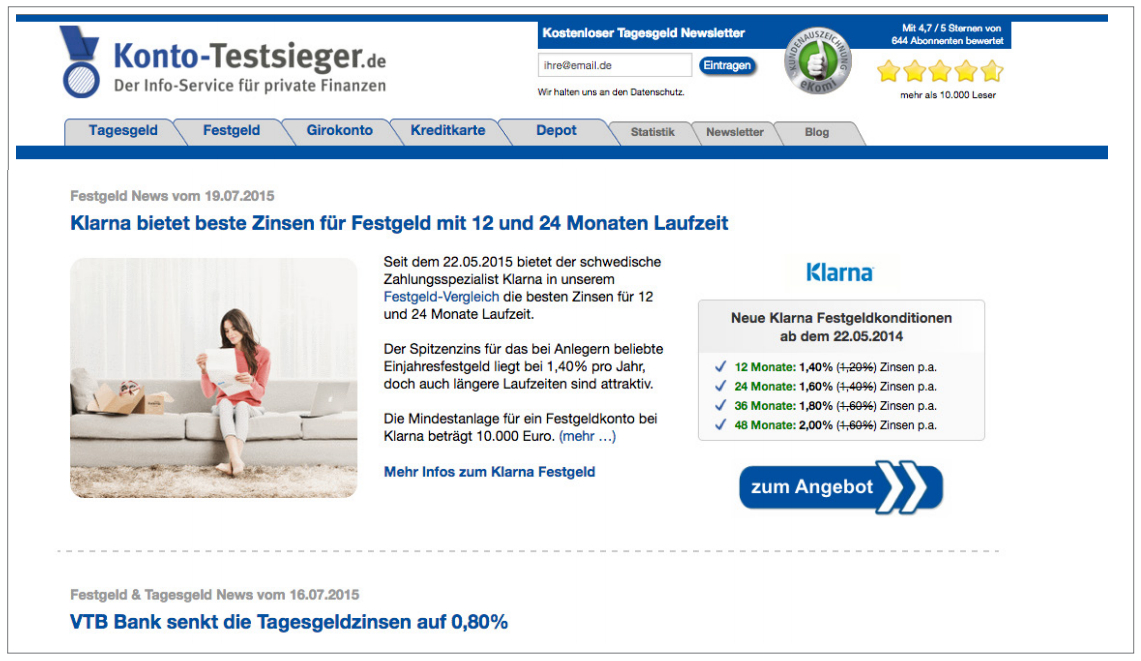Click the checkmark beside 36 Monate
Screen dimensions: 1141x661
[x=720, y=405]
